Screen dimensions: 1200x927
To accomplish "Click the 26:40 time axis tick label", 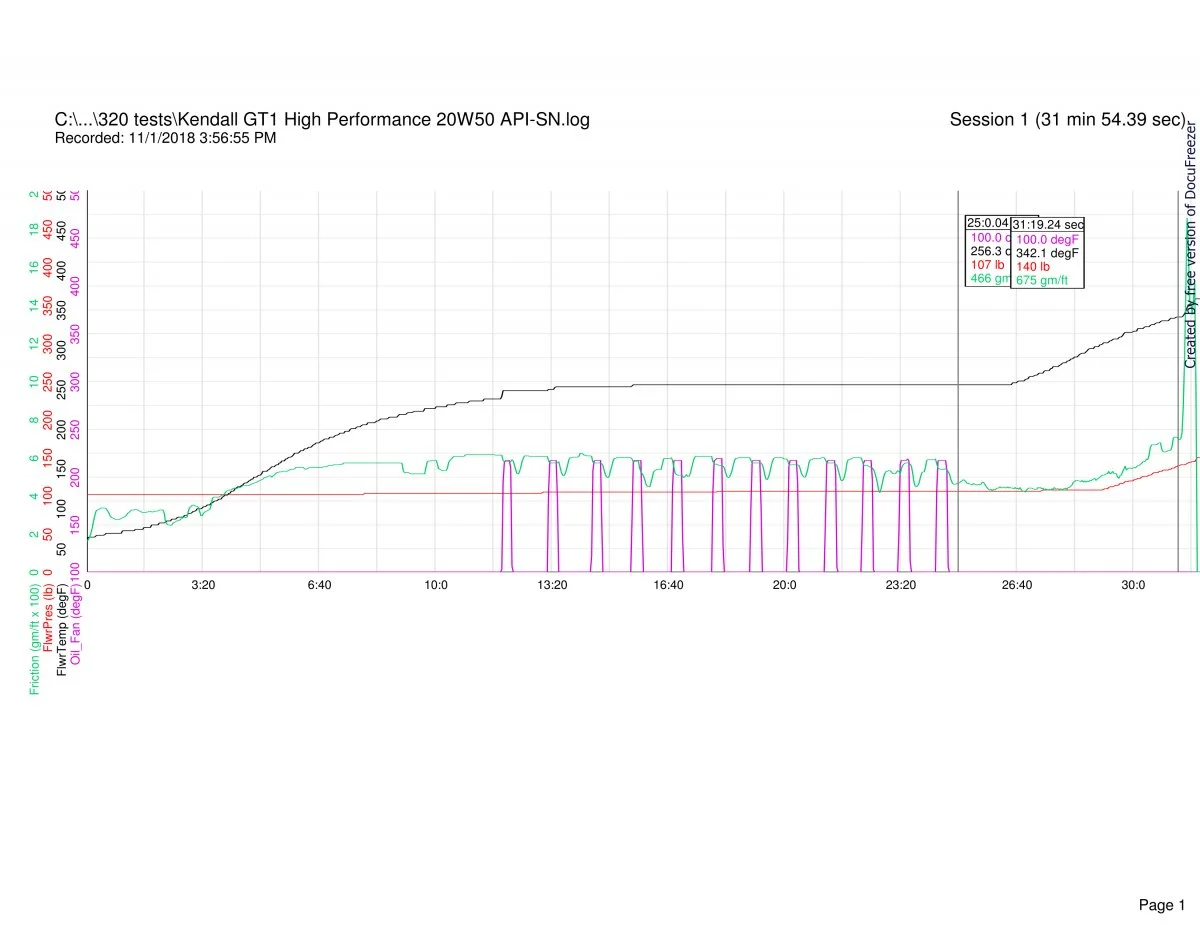I will click(x=1016, y=584).
